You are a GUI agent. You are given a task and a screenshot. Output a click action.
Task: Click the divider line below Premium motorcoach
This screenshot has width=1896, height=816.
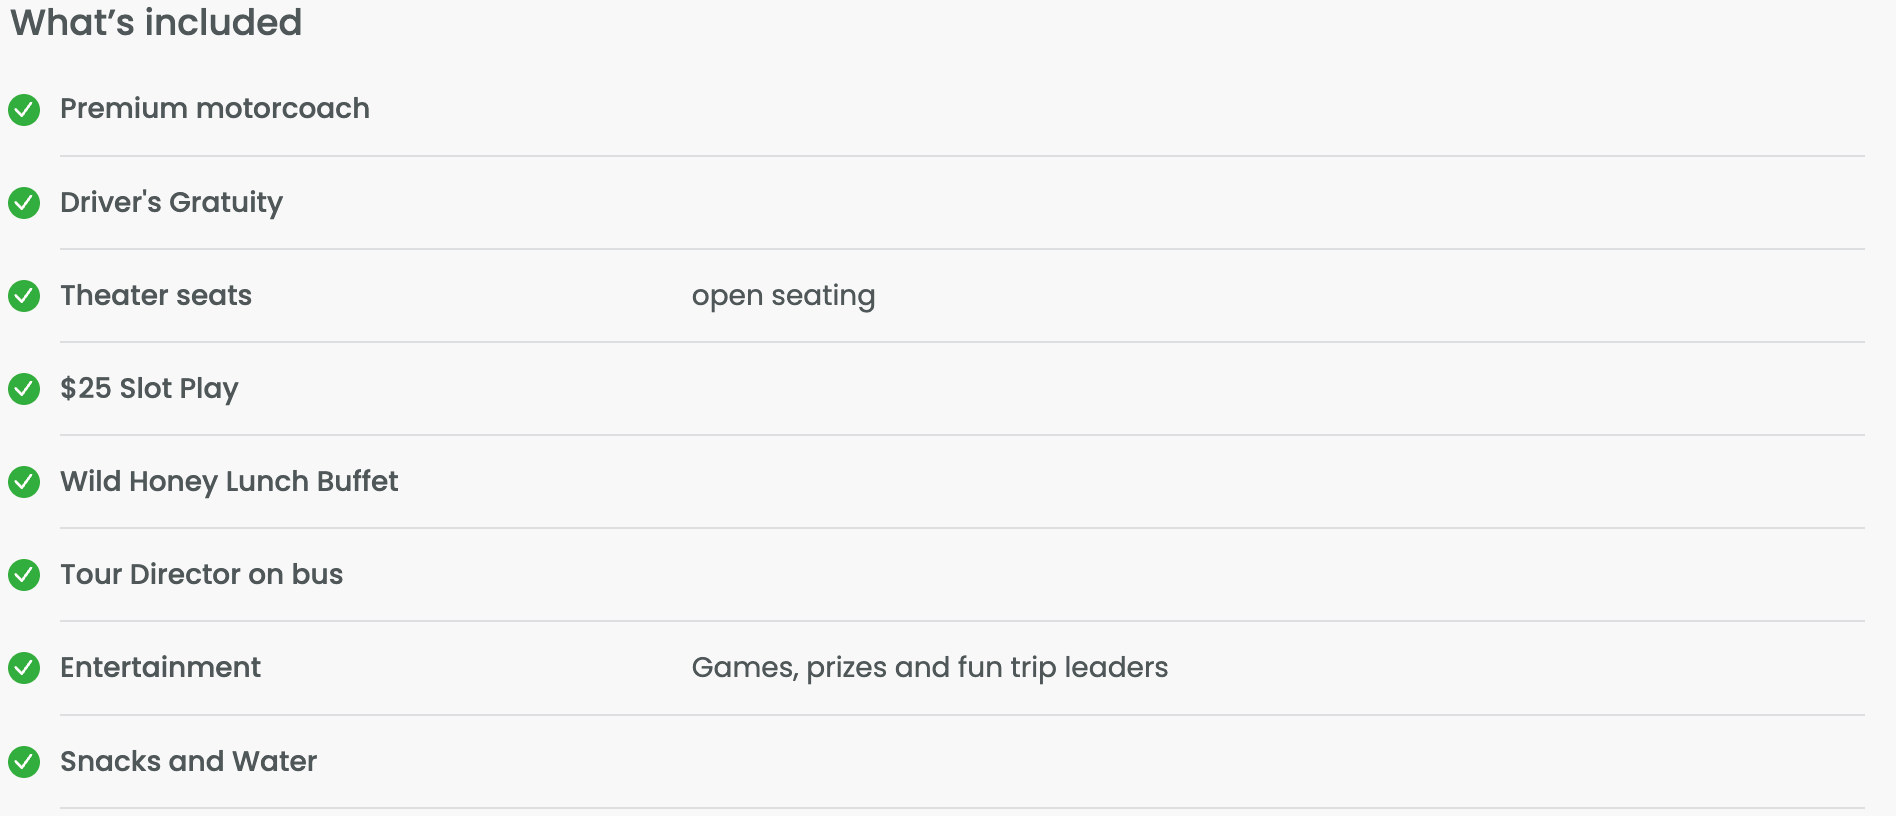962,156
